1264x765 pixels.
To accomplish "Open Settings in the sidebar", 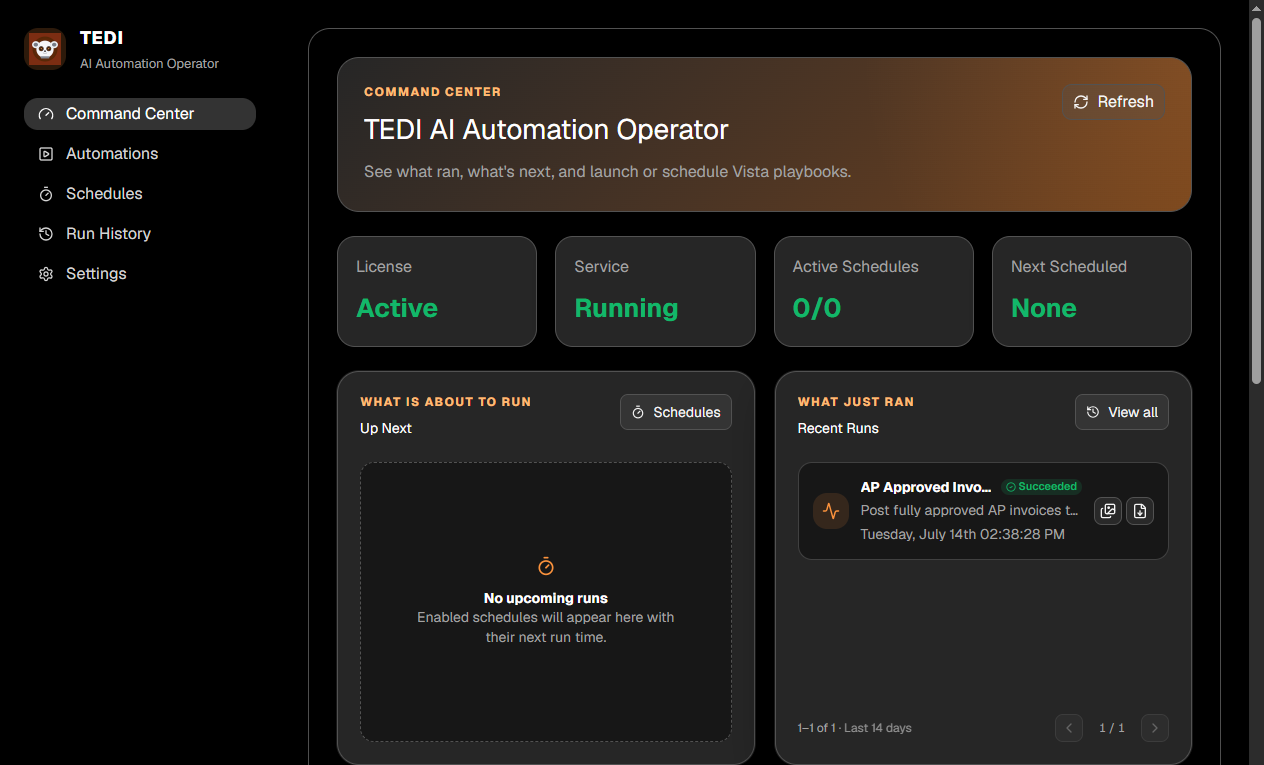I will pyautogui.click(x=140, y=274).
